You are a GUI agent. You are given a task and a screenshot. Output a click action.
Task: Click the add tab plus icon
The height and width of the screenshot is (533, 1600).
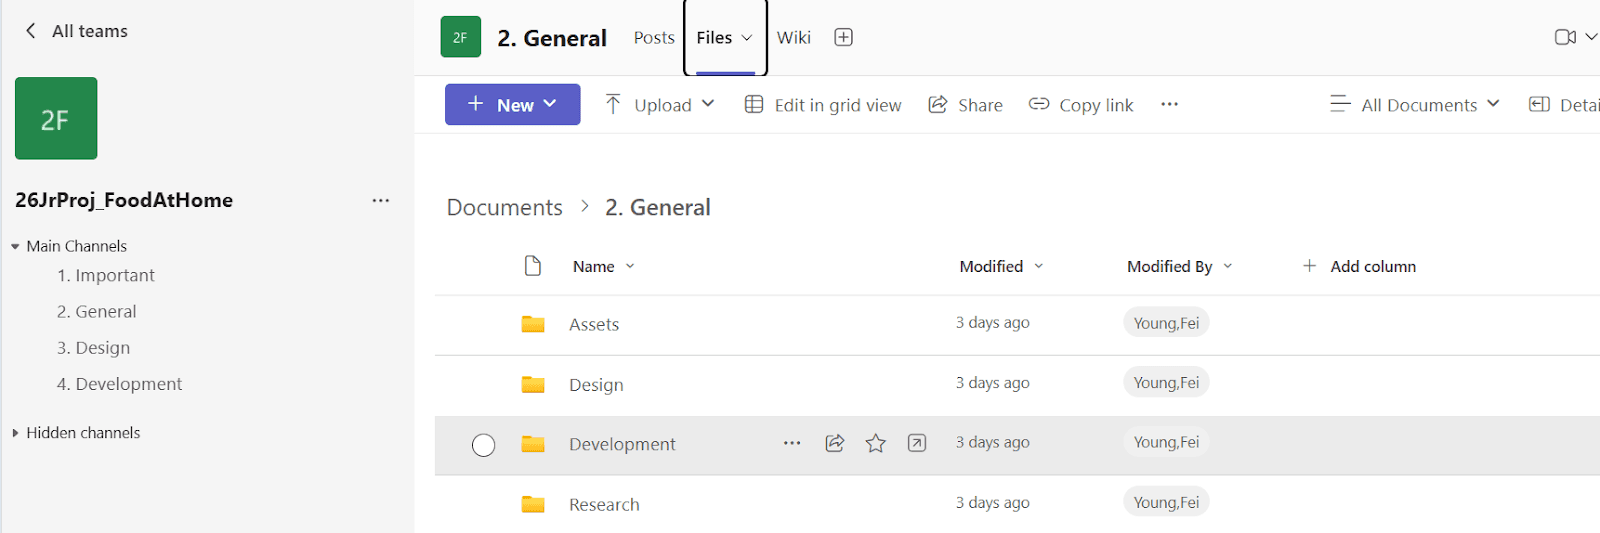(x=843, y=37)
